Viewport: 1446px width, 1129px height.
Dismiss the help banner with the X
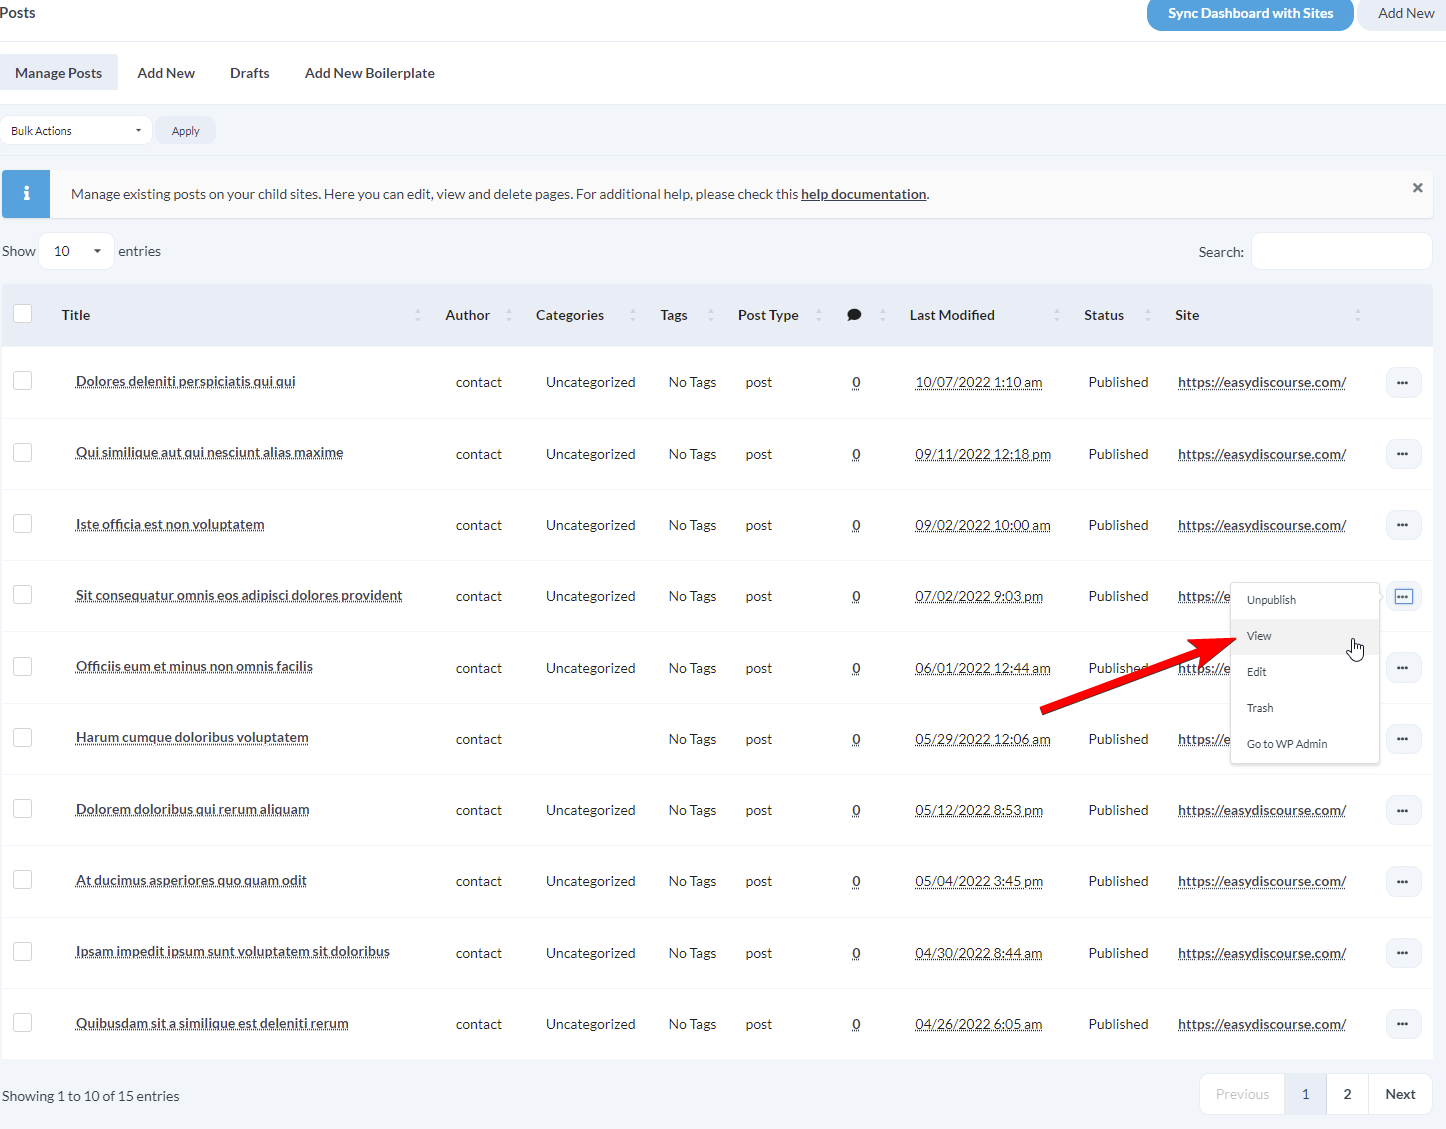point(1417,187)
